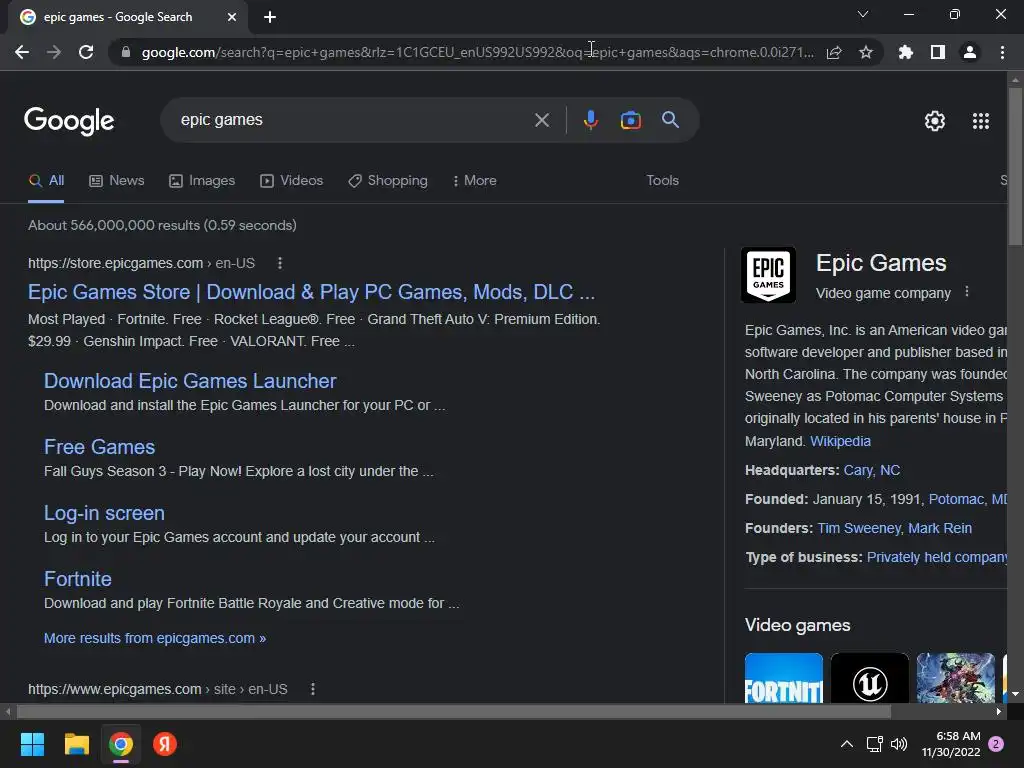Click the 'Potomac, MD' founded link

click(x=967, y=500)
